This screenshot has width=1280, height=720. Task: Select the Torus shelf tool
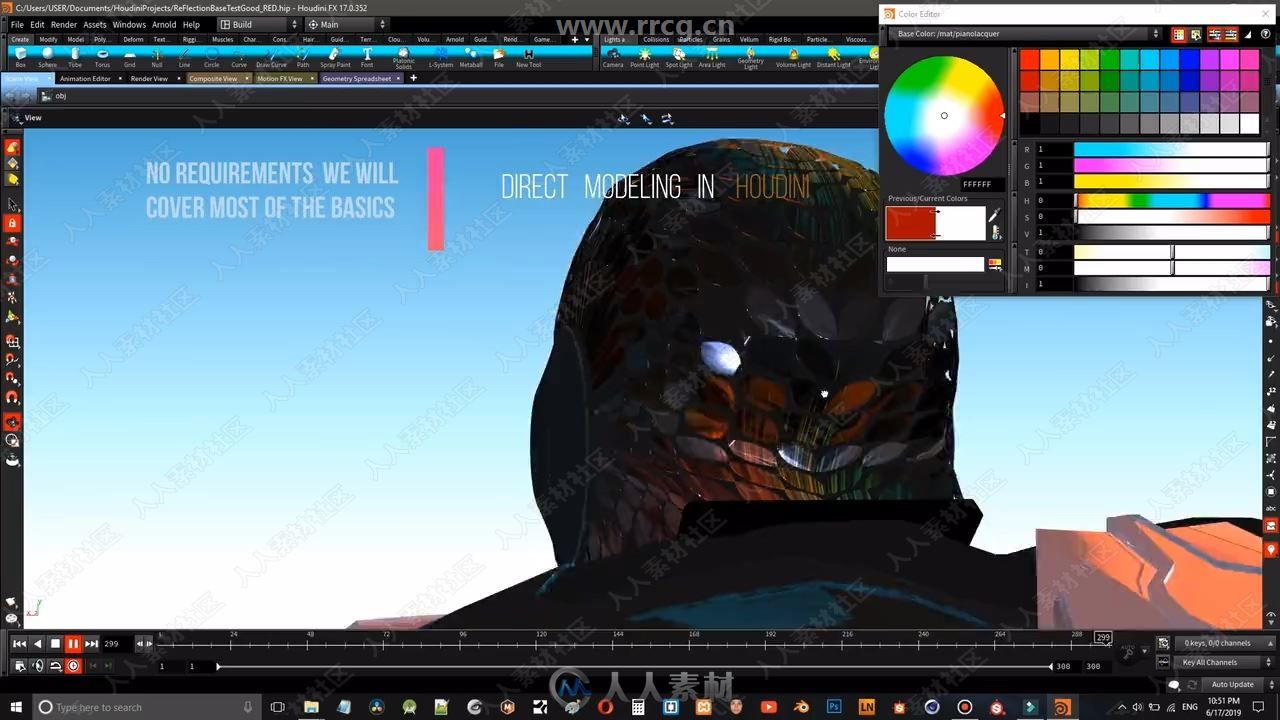pyautogui.click(x=102, y=56)
